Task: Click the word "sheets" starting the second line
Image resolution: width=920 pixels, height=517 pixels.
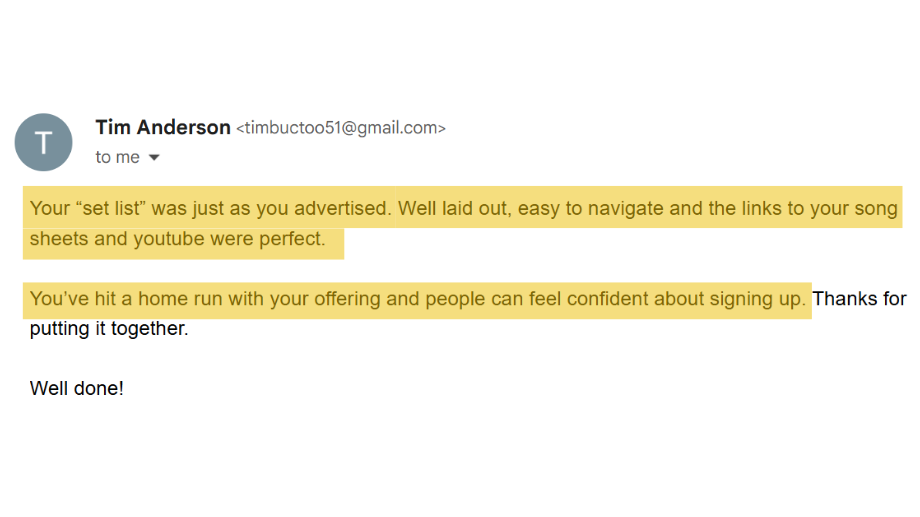Action: 52,240
